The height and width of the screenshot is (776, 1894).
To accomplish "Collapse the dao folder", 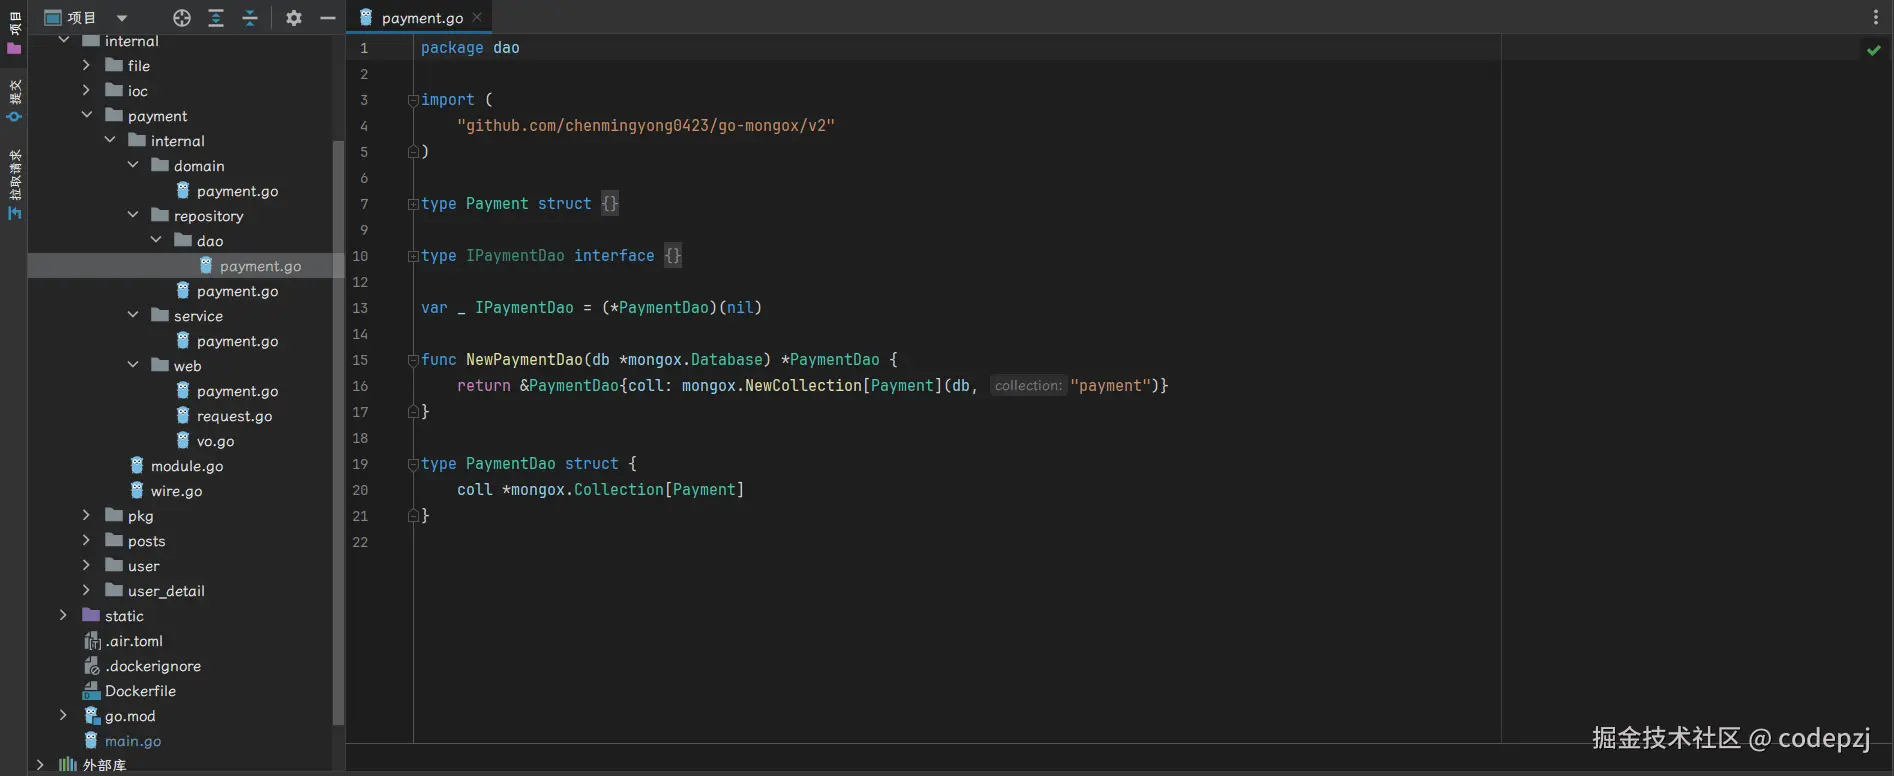I will coord(156,240).
